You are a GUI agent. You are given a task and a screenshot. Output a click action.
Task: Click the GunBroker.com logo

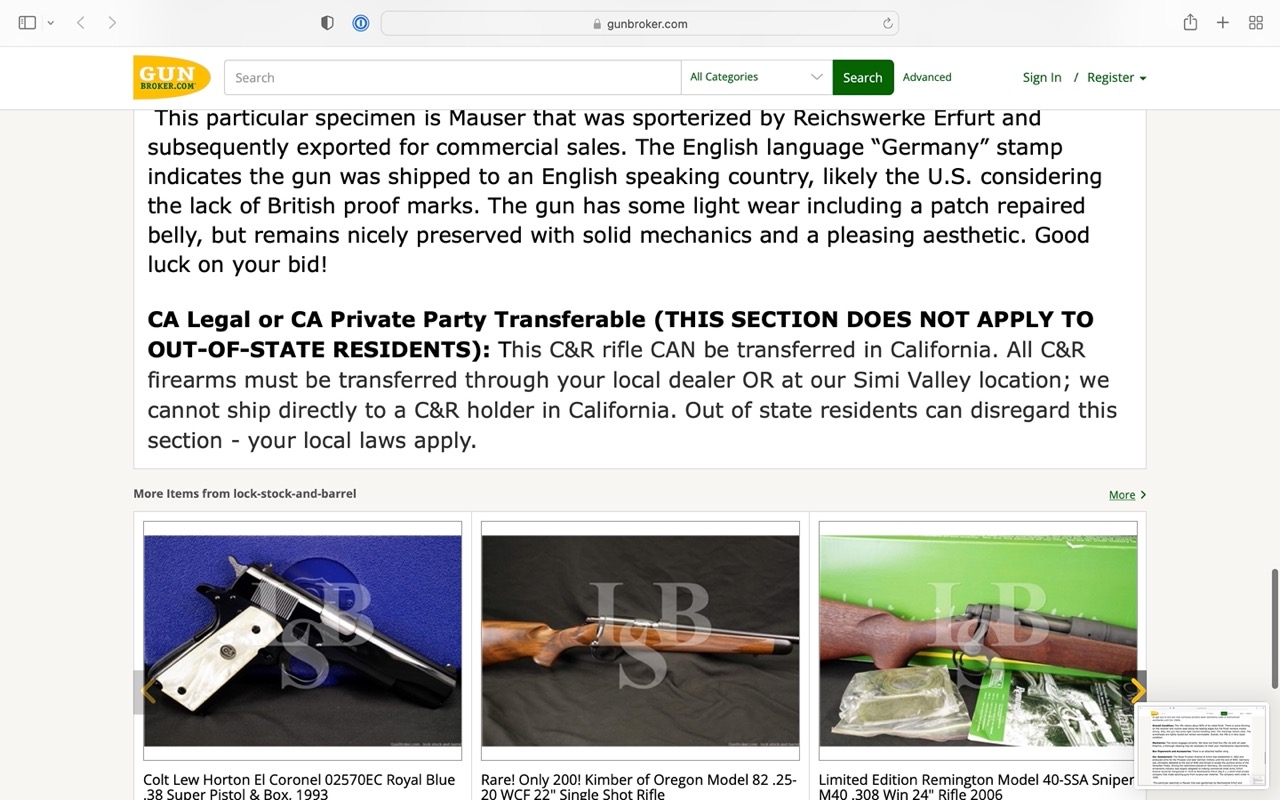point(172,77)
